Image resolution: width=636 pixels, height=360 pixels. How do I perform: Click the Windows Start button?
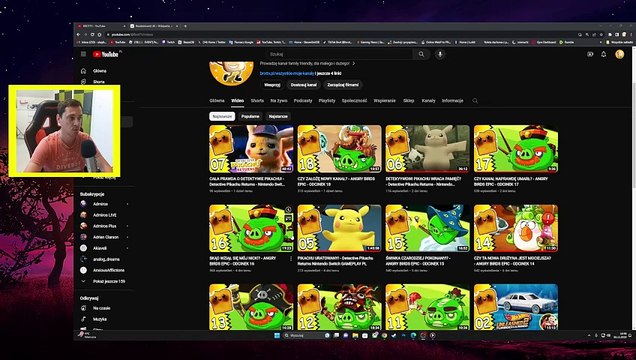[277, 336]
